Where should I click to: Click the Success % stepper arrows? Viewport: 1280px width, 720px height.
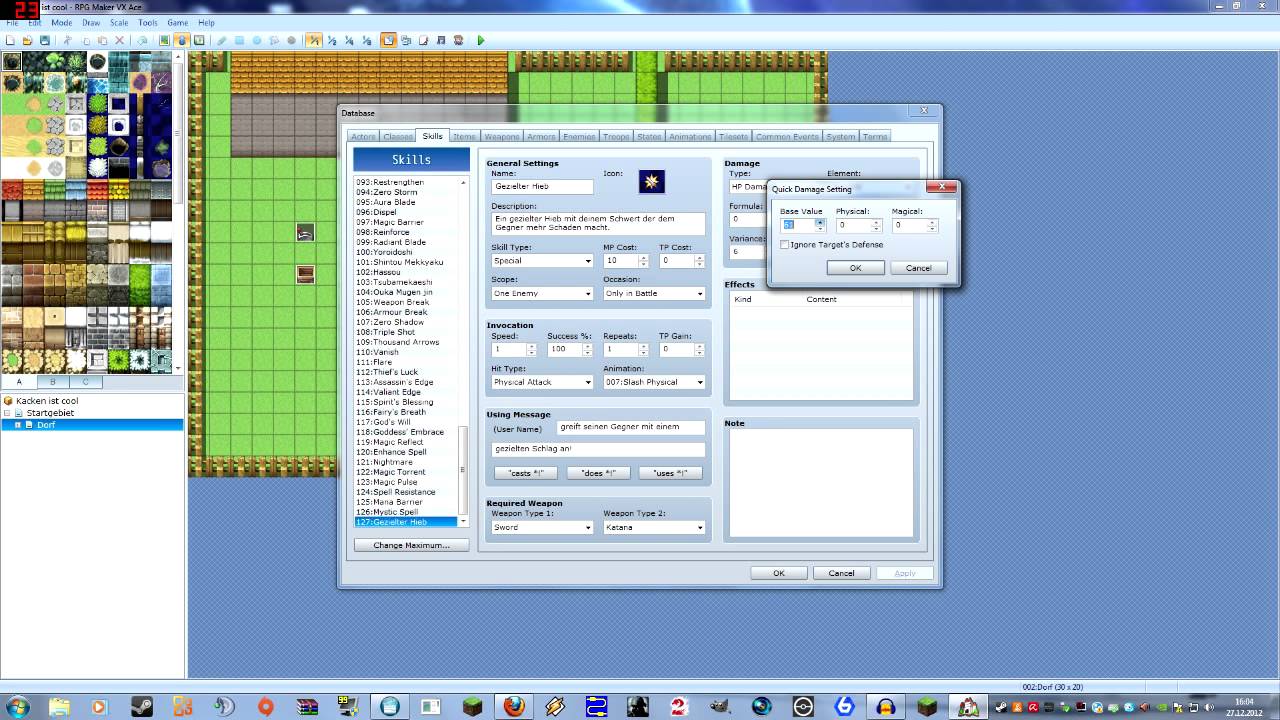point(588,349)
